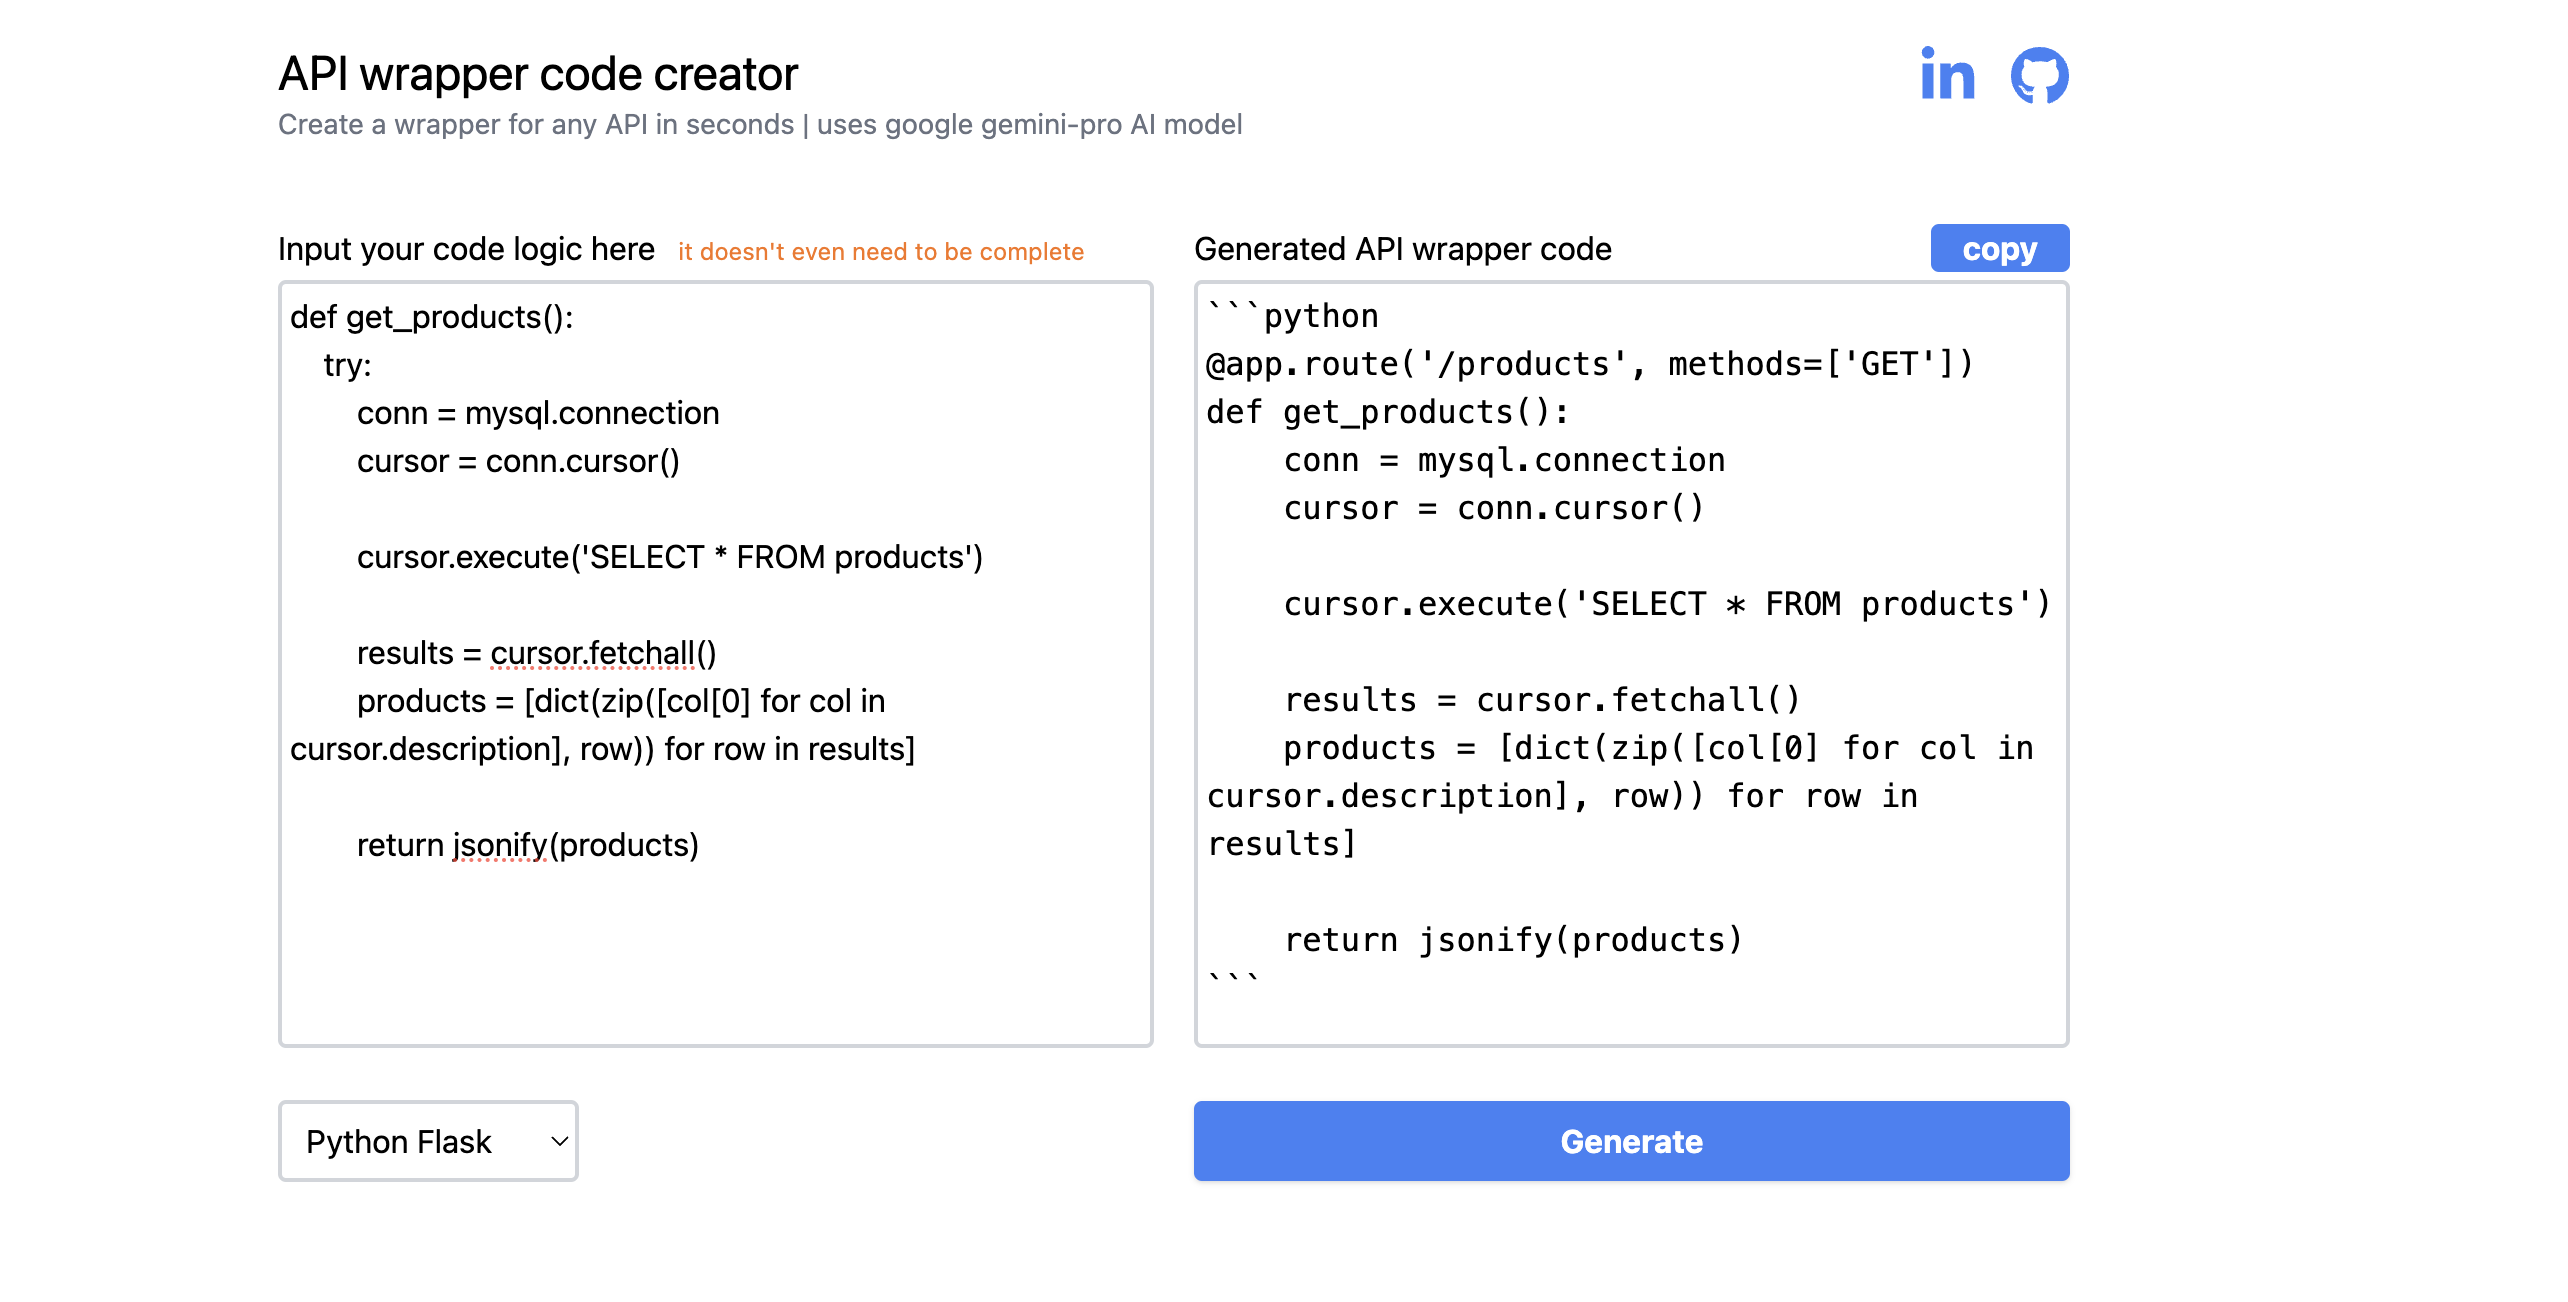2568x1302 pixels.
Task: Open the LinkedIn profile icon
Action: [1946, 75]
